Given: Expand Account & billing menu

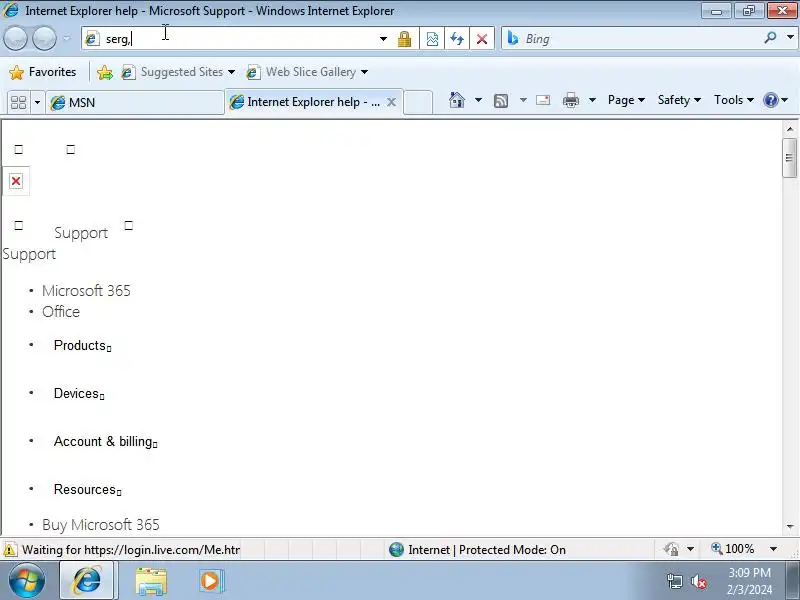Looking at the screenshot, I should pyautogui.click(x=105, y=441).
